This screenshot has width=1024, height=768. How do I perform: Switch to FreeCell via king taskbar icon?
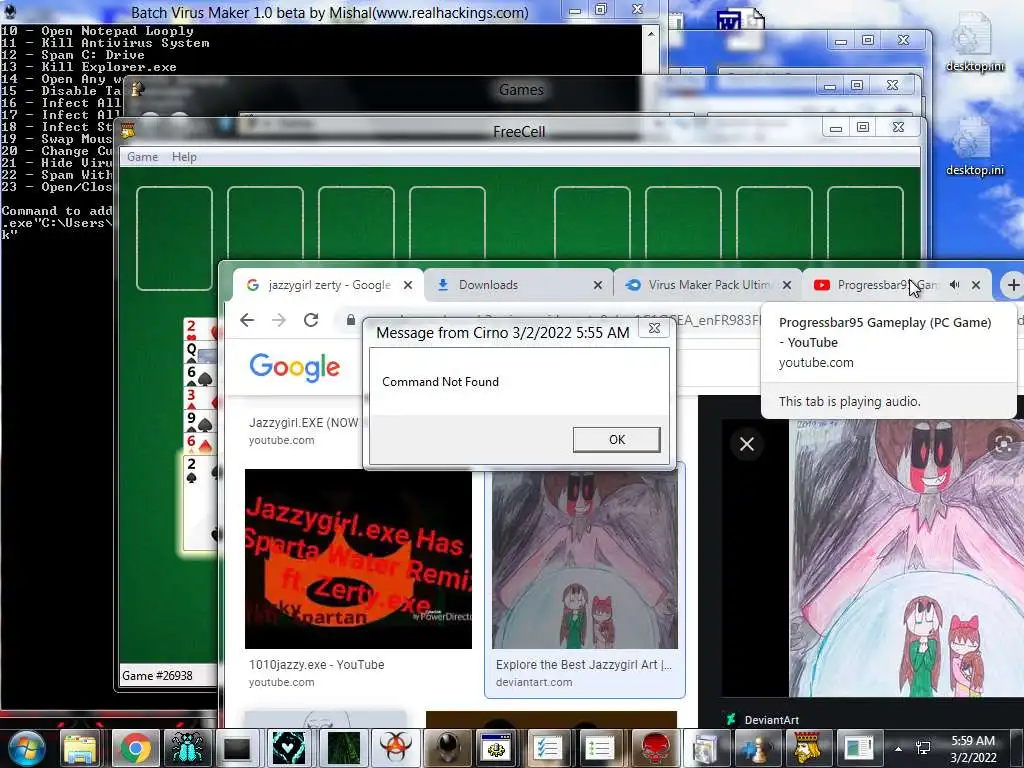click(x=807, y=748)
